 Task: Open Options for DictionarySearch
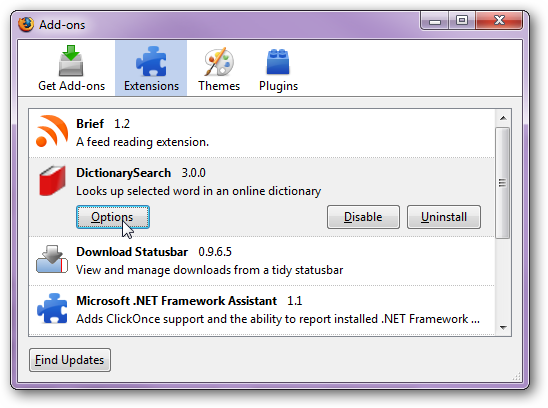tap(113, 217)
